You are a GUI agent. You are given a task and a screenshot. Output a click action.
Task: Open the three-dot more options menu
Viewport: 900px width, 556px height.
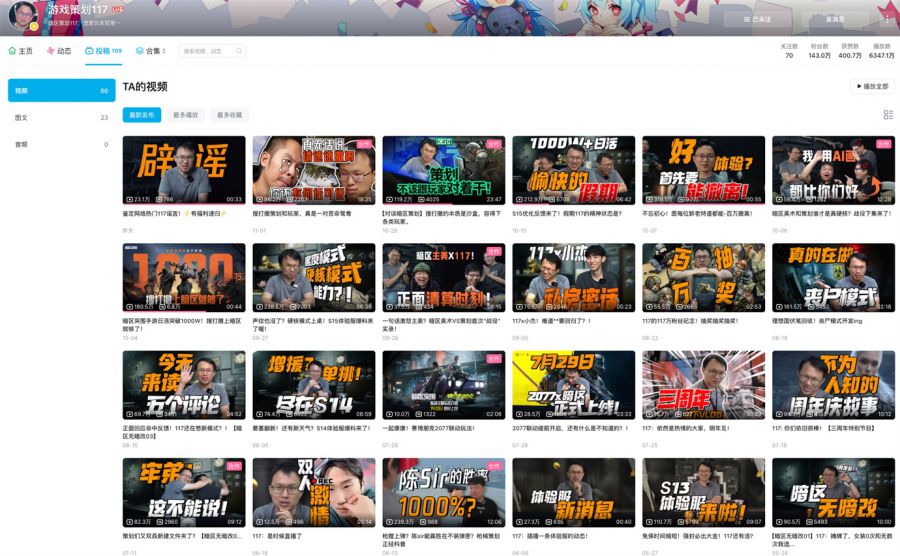[x=886, y=19]
